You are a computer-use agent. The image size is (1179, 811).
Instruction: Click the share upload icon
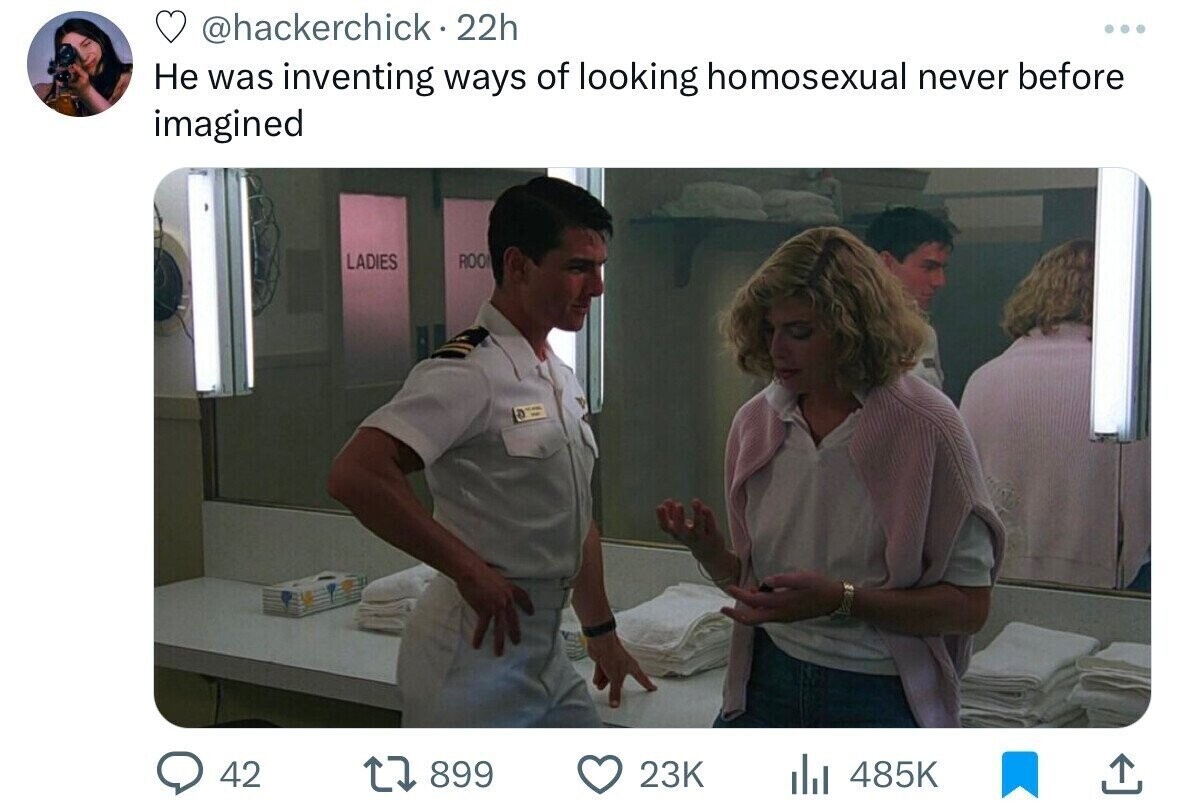1122,774
